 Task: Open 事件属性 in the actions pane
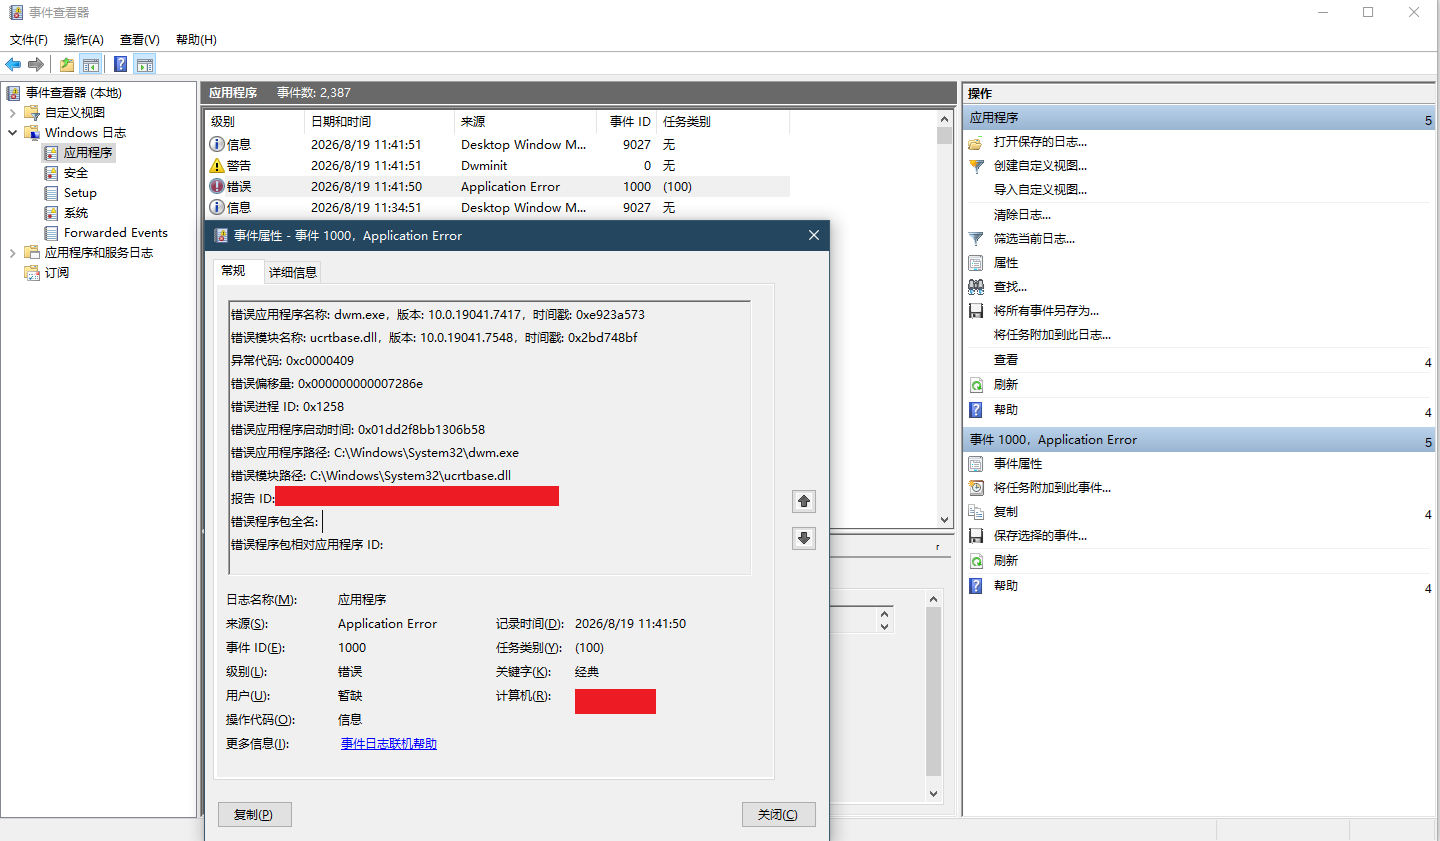click(x=1018, y=464)
